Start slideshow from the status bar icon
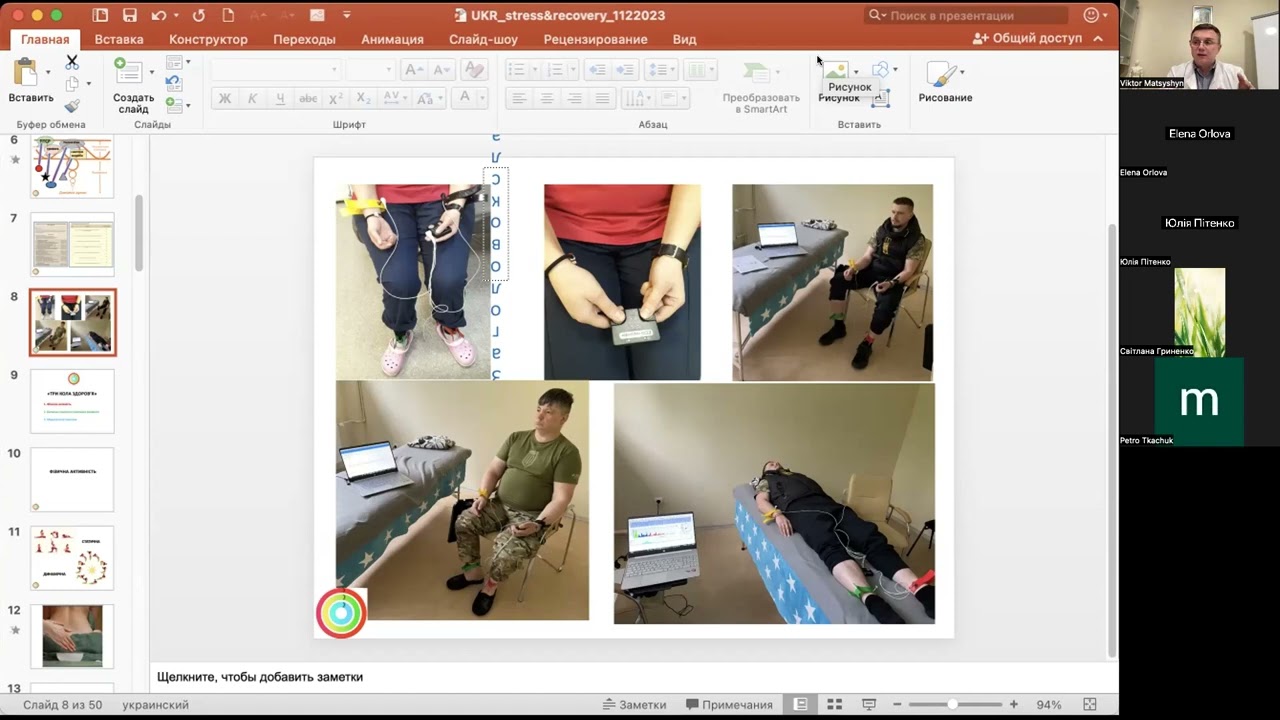This screenshot has width=1280, height=720. click(869, 705)
